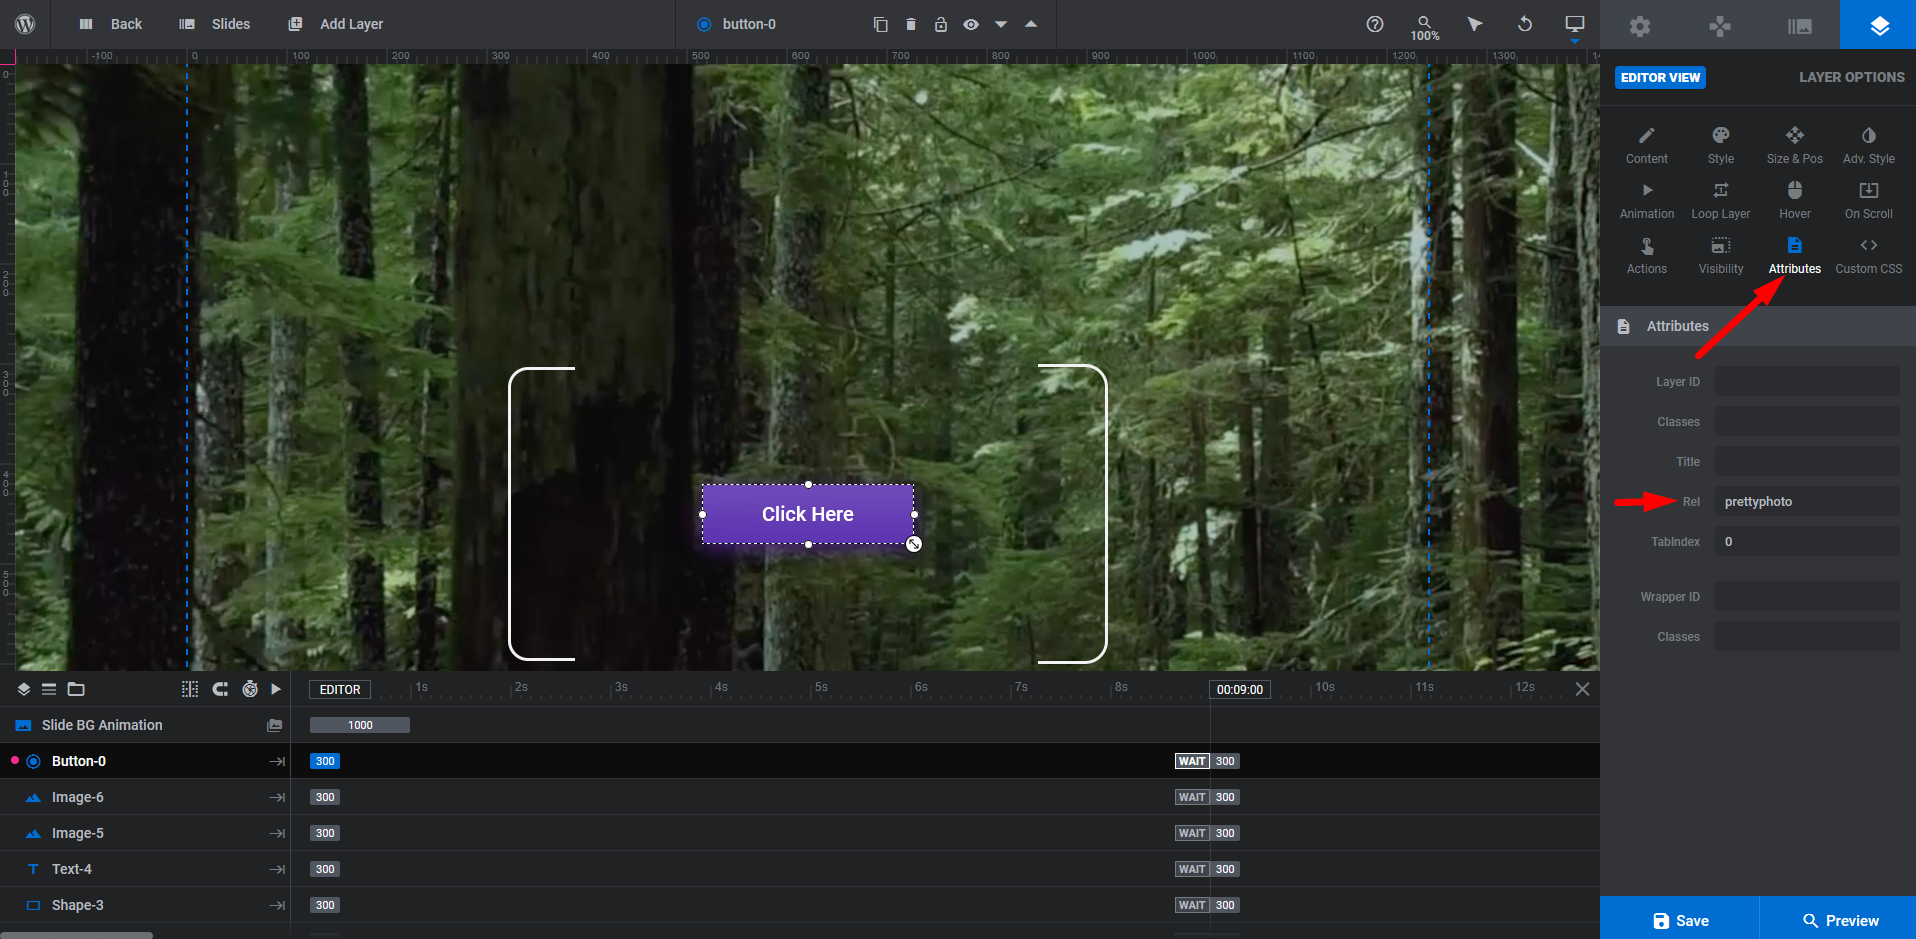Image resolution: width=1916 pixels, height=939 pixels.
Task: Click the wrapper Classes input field
Action: pos(1807,637)
